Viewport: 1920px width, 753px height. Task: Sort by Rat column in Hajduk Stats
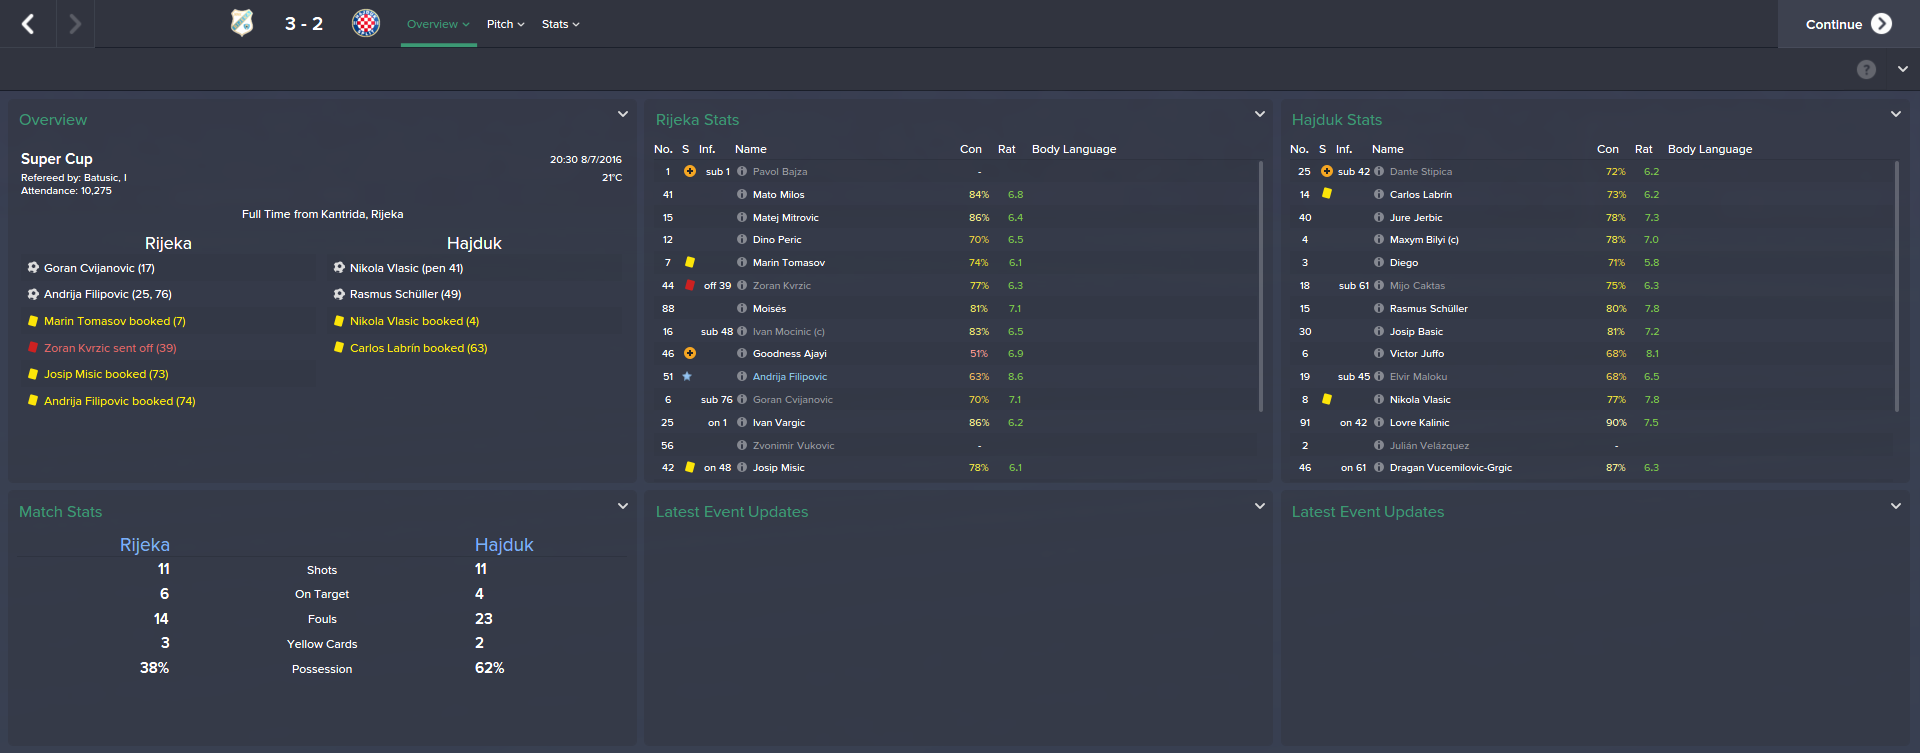tap(1643, 149)
